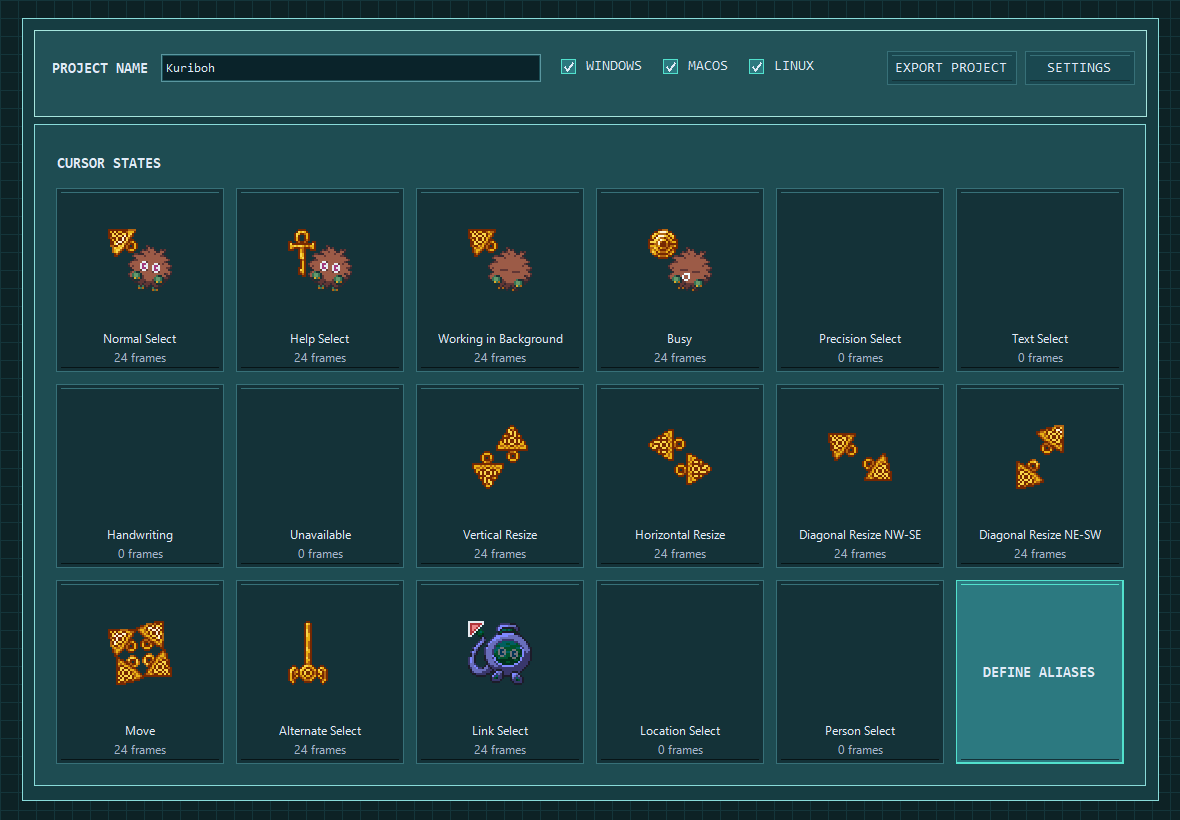
Task: Select the empty Handwriting cursor card
Action: pyautogui.click(x=140, y=475)
